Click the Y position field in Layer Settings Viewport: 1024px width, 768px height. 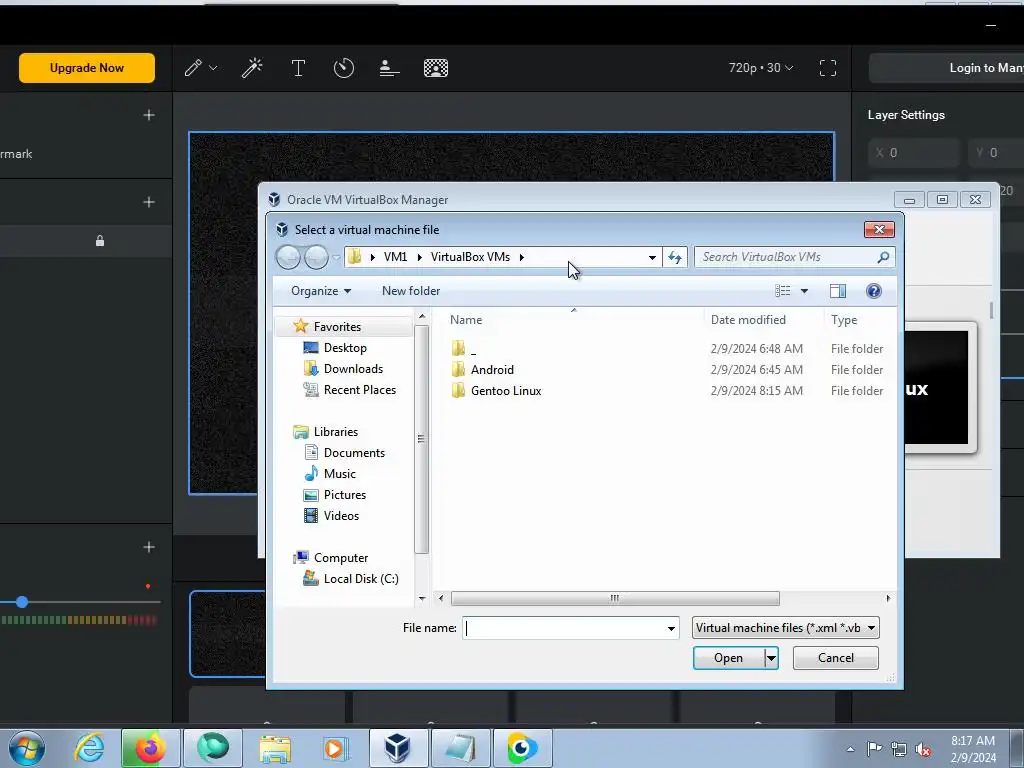997,153
